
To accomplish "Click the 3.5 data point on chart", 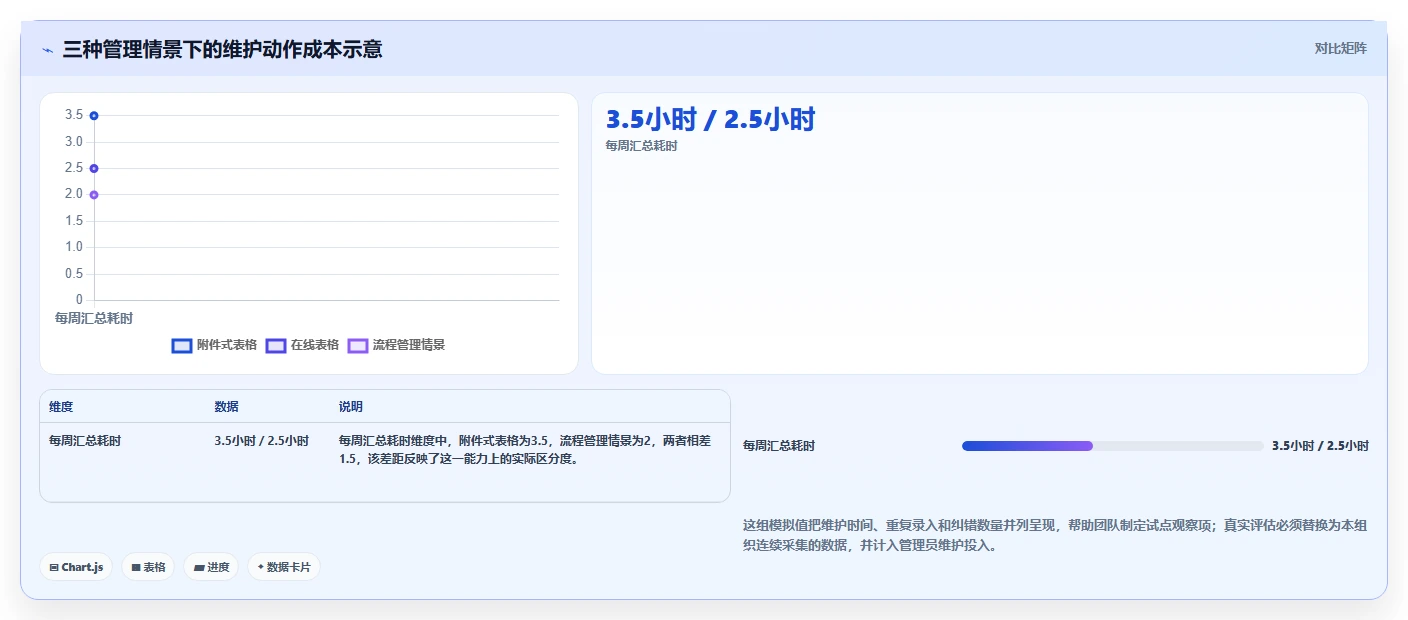I will pos(94,116).
